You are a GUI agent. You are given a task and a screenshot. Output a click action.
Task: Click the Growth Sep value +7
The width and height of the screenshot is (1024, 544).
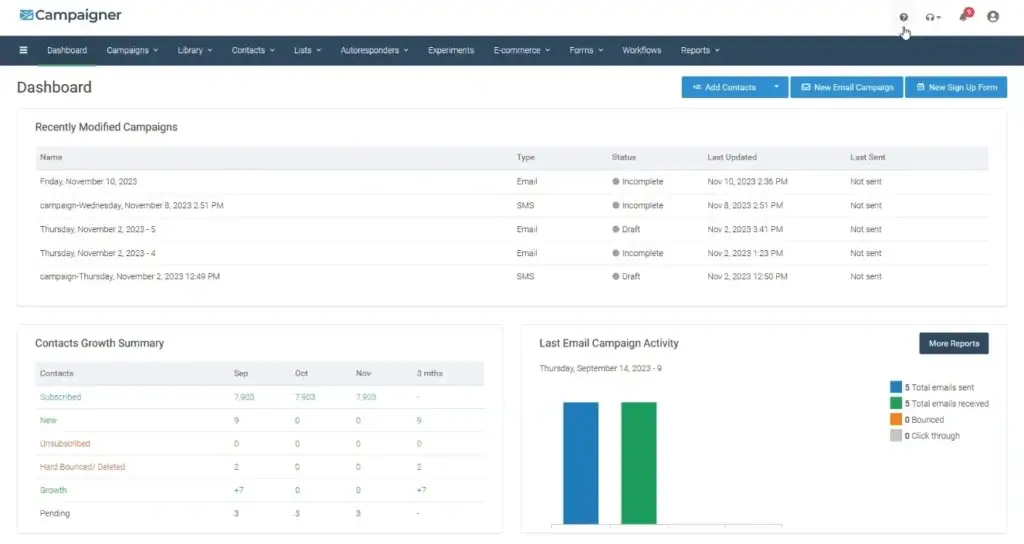coord(238,490)
